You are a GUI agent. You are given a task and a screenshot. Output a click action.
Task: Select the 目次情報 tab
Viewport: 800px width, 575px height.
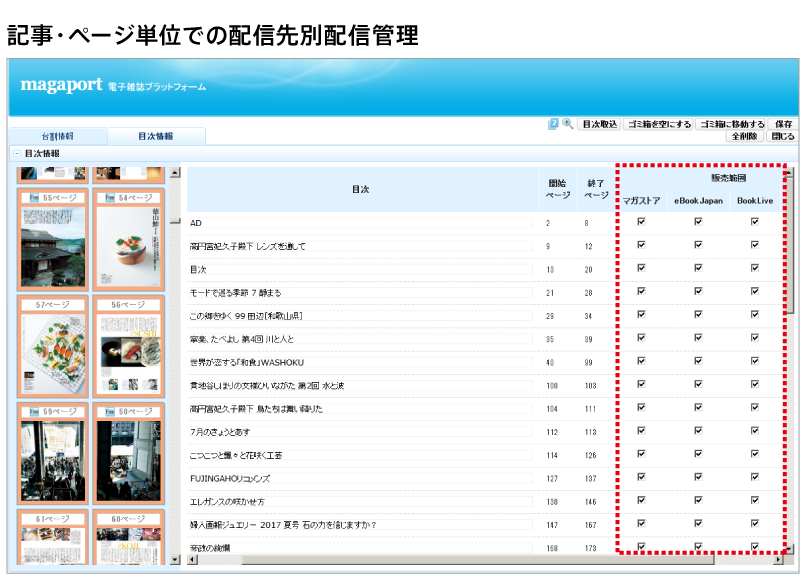click(x=155, y=136)
